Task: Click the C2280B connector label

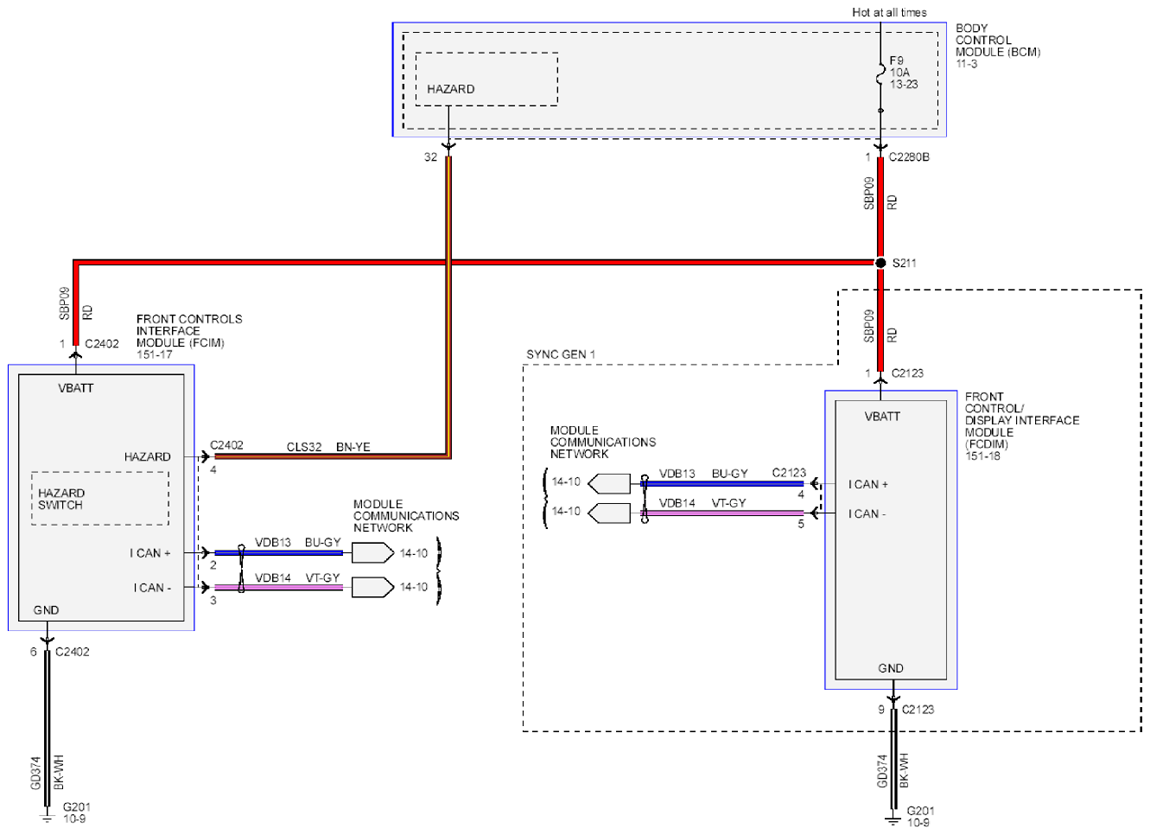Action: pyautogui.click(x=910, y=158)
